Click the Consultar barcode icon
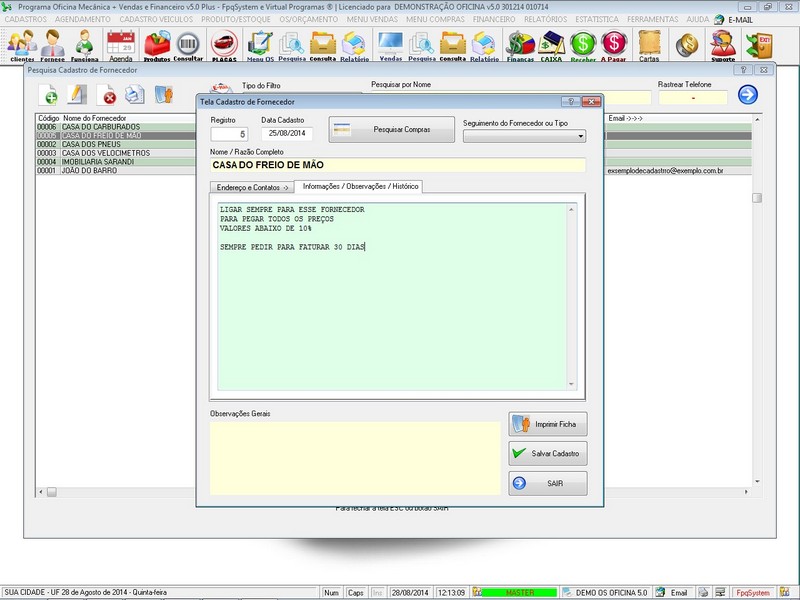 point(188,45)
